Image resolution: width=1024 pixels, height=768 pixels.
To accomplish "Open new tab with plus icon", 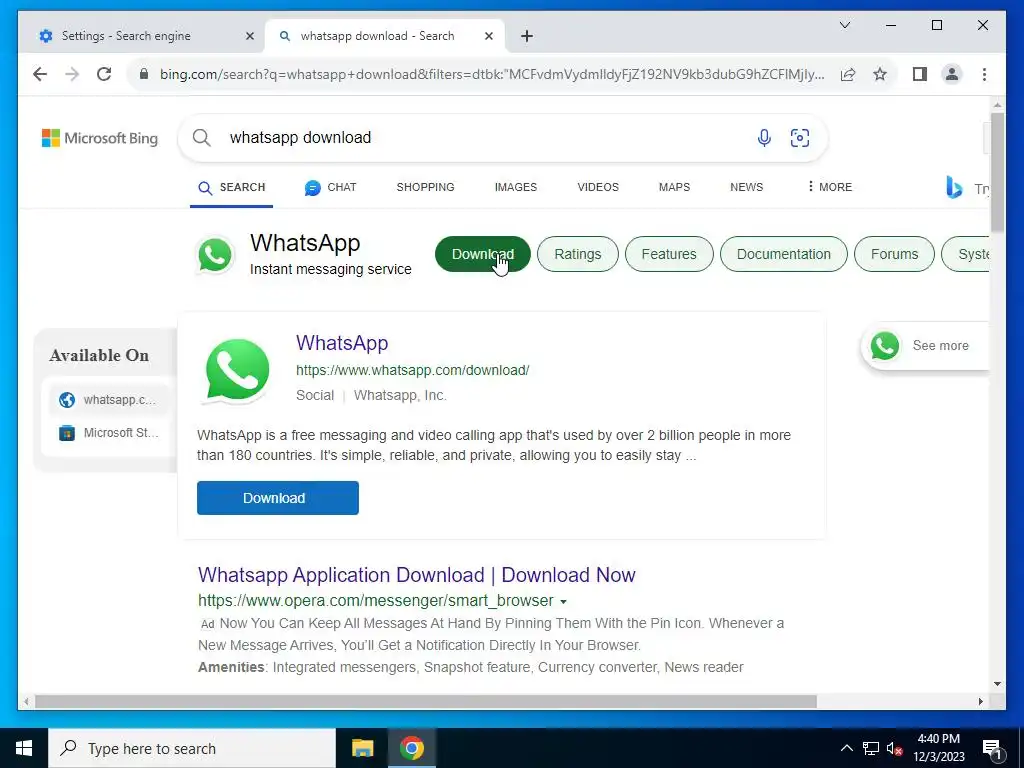I will point(527,36).
